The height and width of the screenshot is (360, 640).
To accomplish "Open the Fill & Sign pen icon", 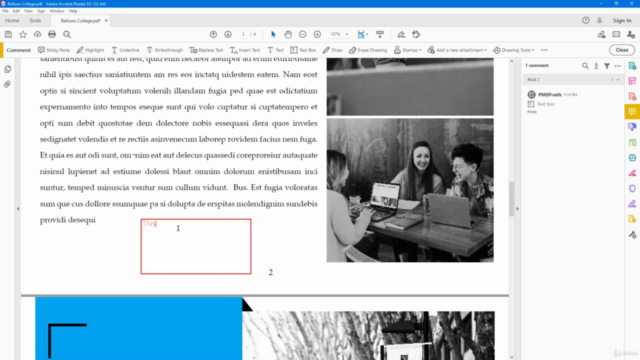I will (x=401, y=35).
